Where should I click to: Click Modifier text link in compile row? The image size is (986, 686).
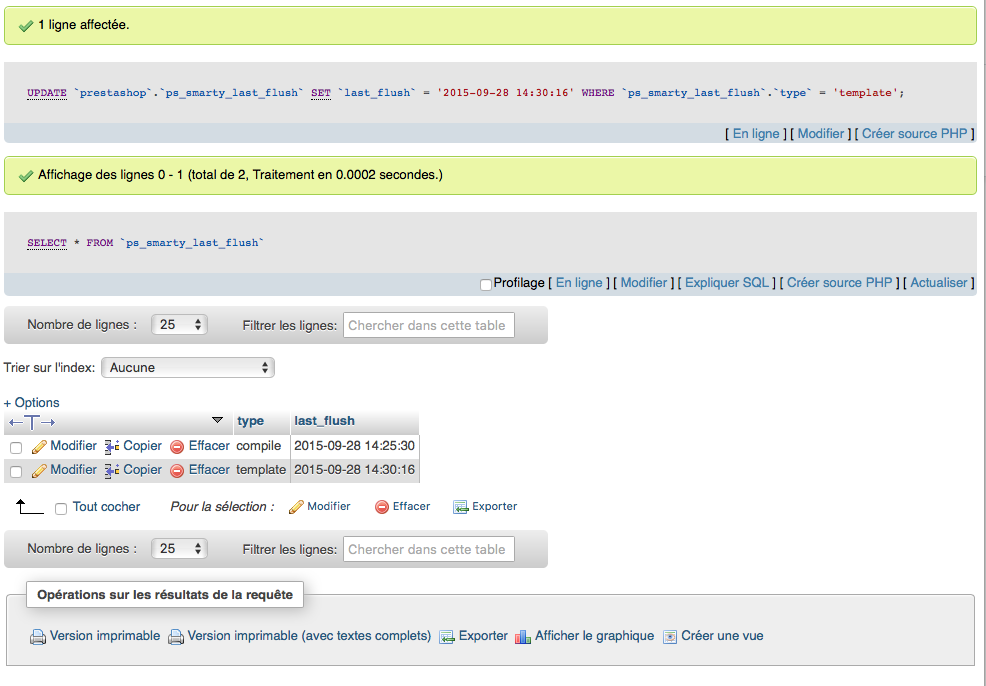[74, 446]
